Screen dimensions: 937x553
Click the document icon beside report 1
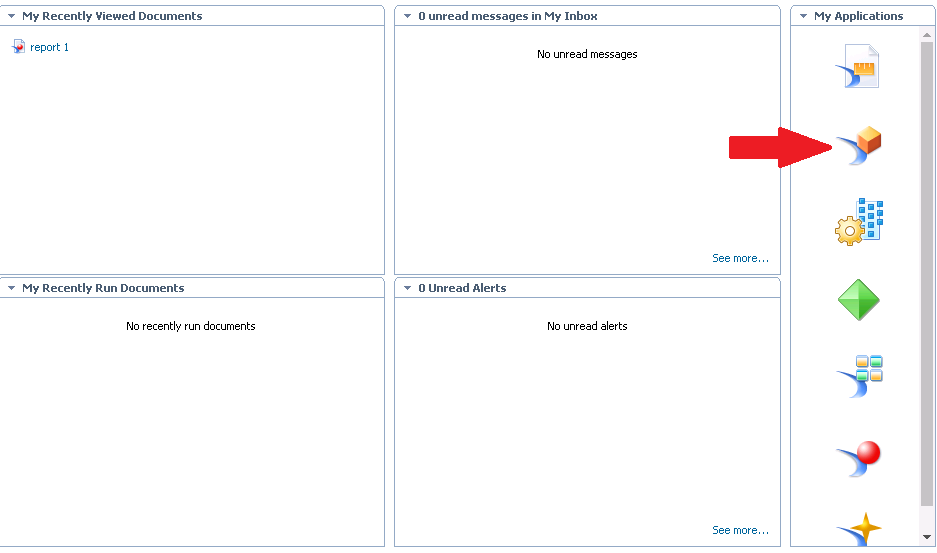18,47
